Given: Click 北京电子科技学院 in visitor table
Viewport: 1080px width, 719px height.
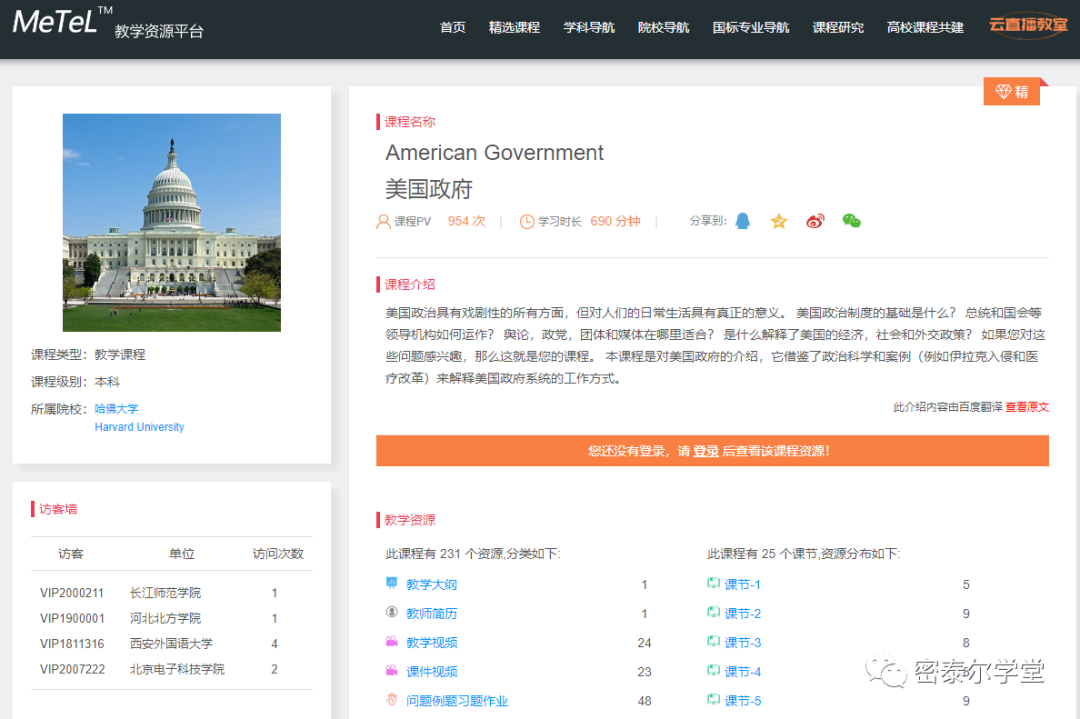Looking at the screenshot, I should pos(177,669).
